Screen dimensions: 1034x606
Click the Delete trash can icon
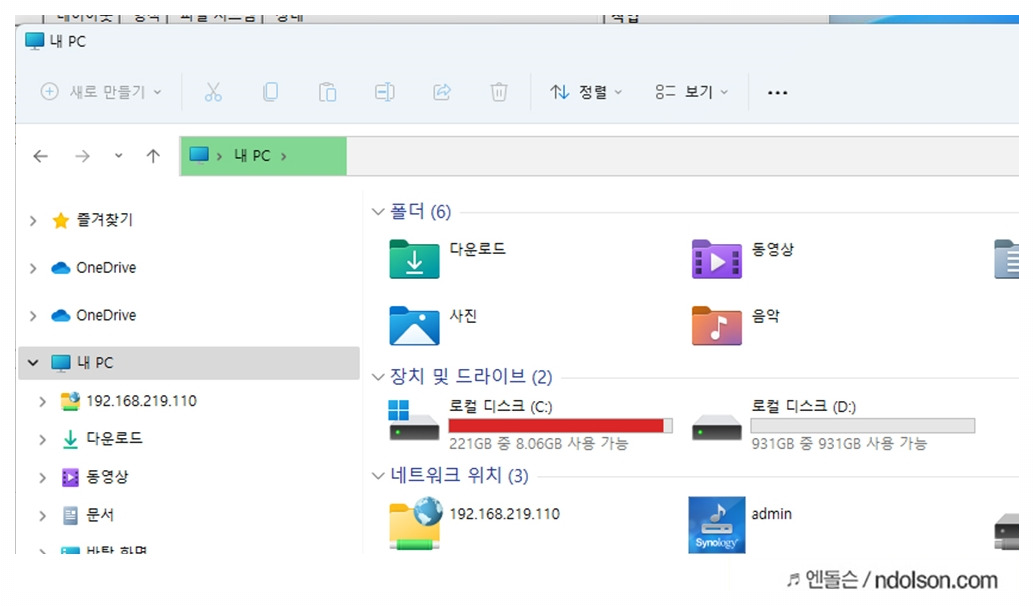499,92
